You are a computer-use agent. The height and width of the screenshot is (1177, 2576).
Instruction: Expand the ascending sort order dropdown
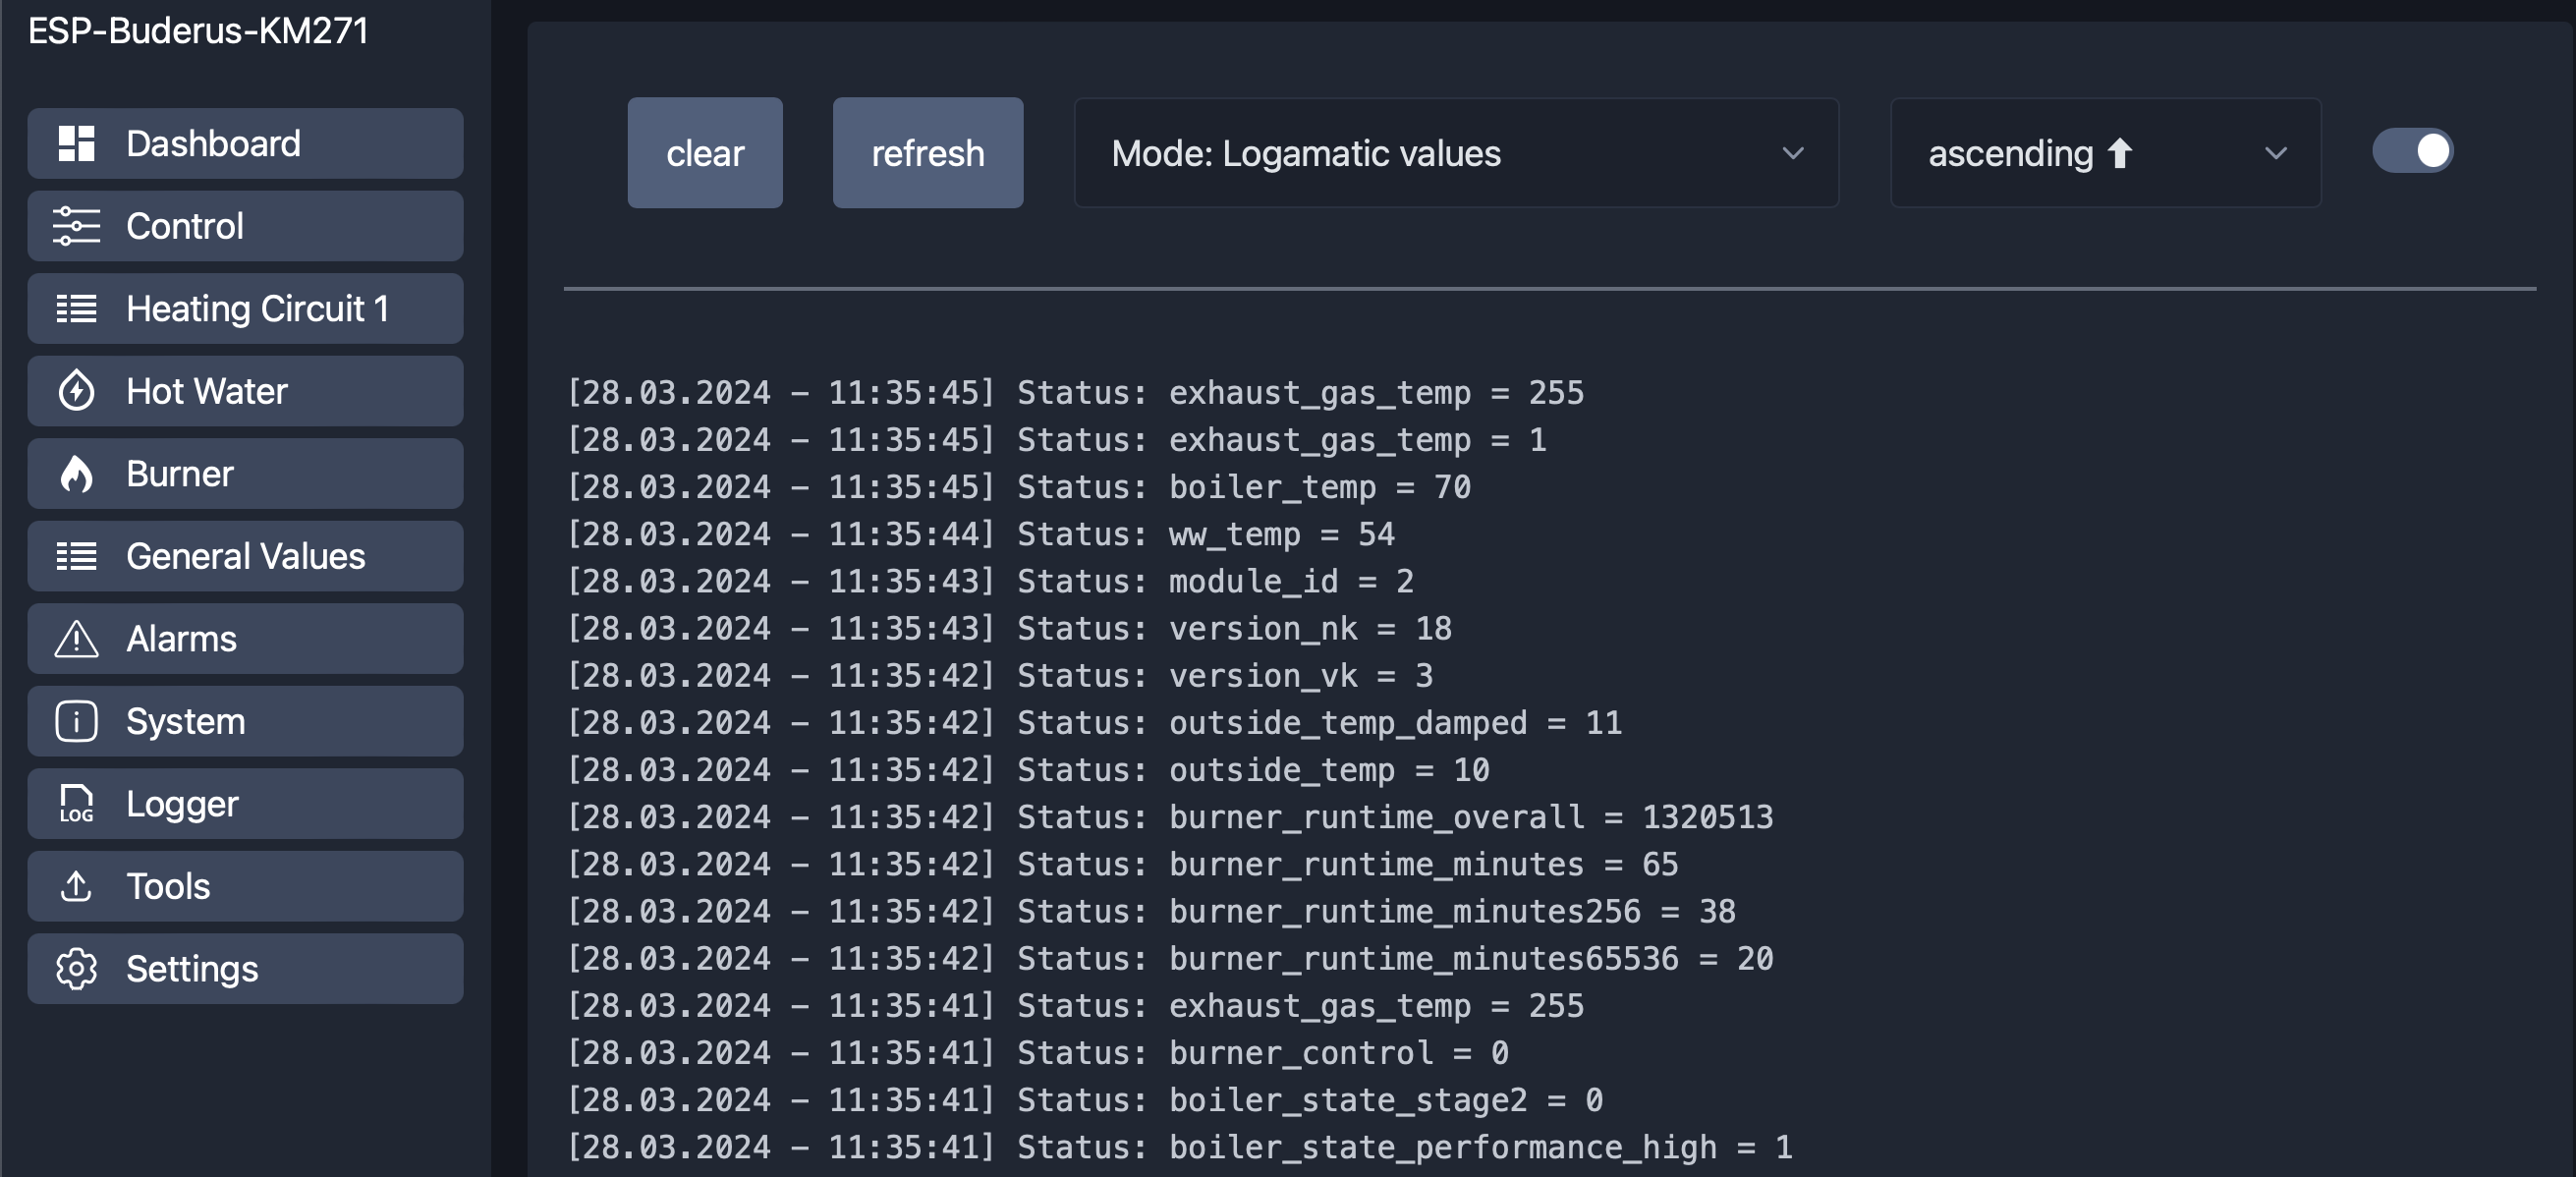coord(2104,153)
